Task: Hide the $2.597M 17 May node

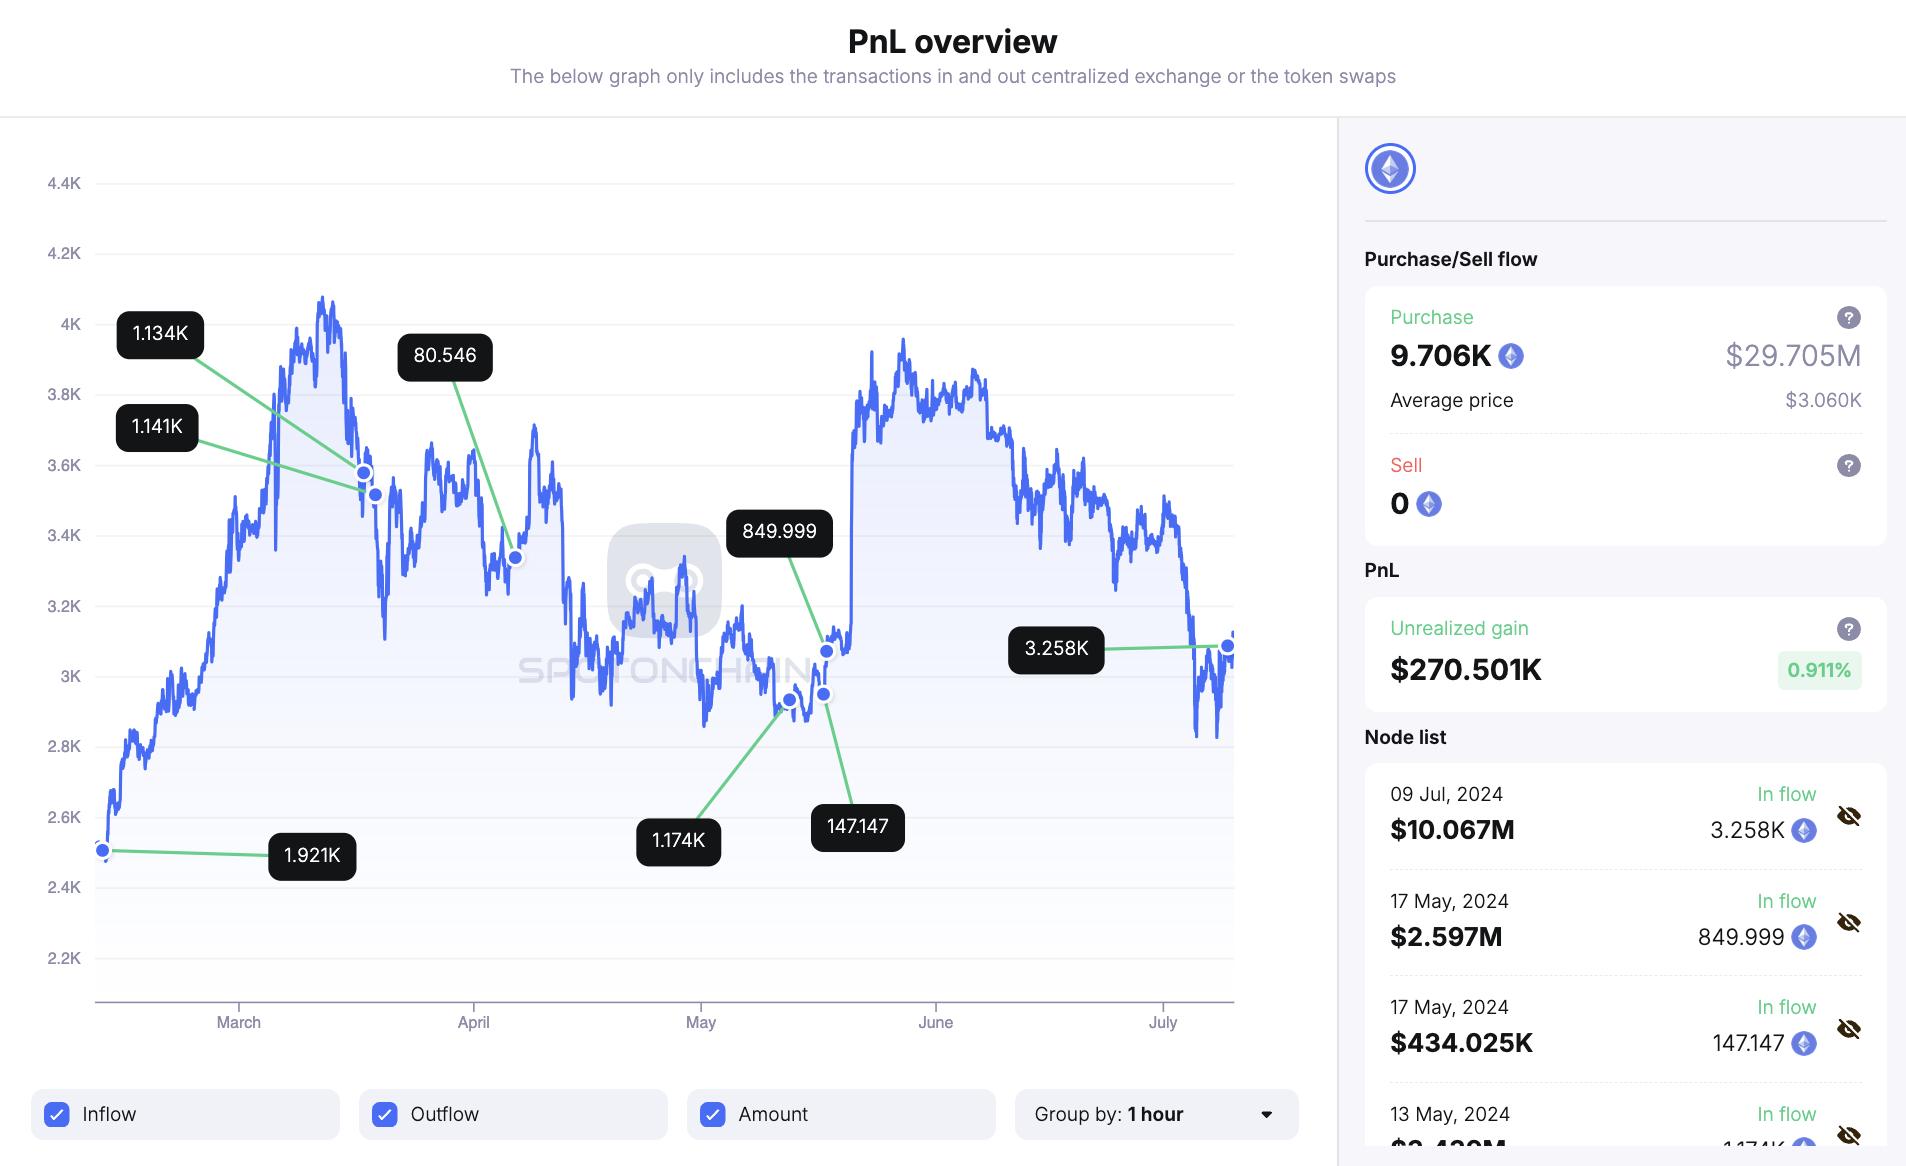Action: click(x=1849, y=922)
